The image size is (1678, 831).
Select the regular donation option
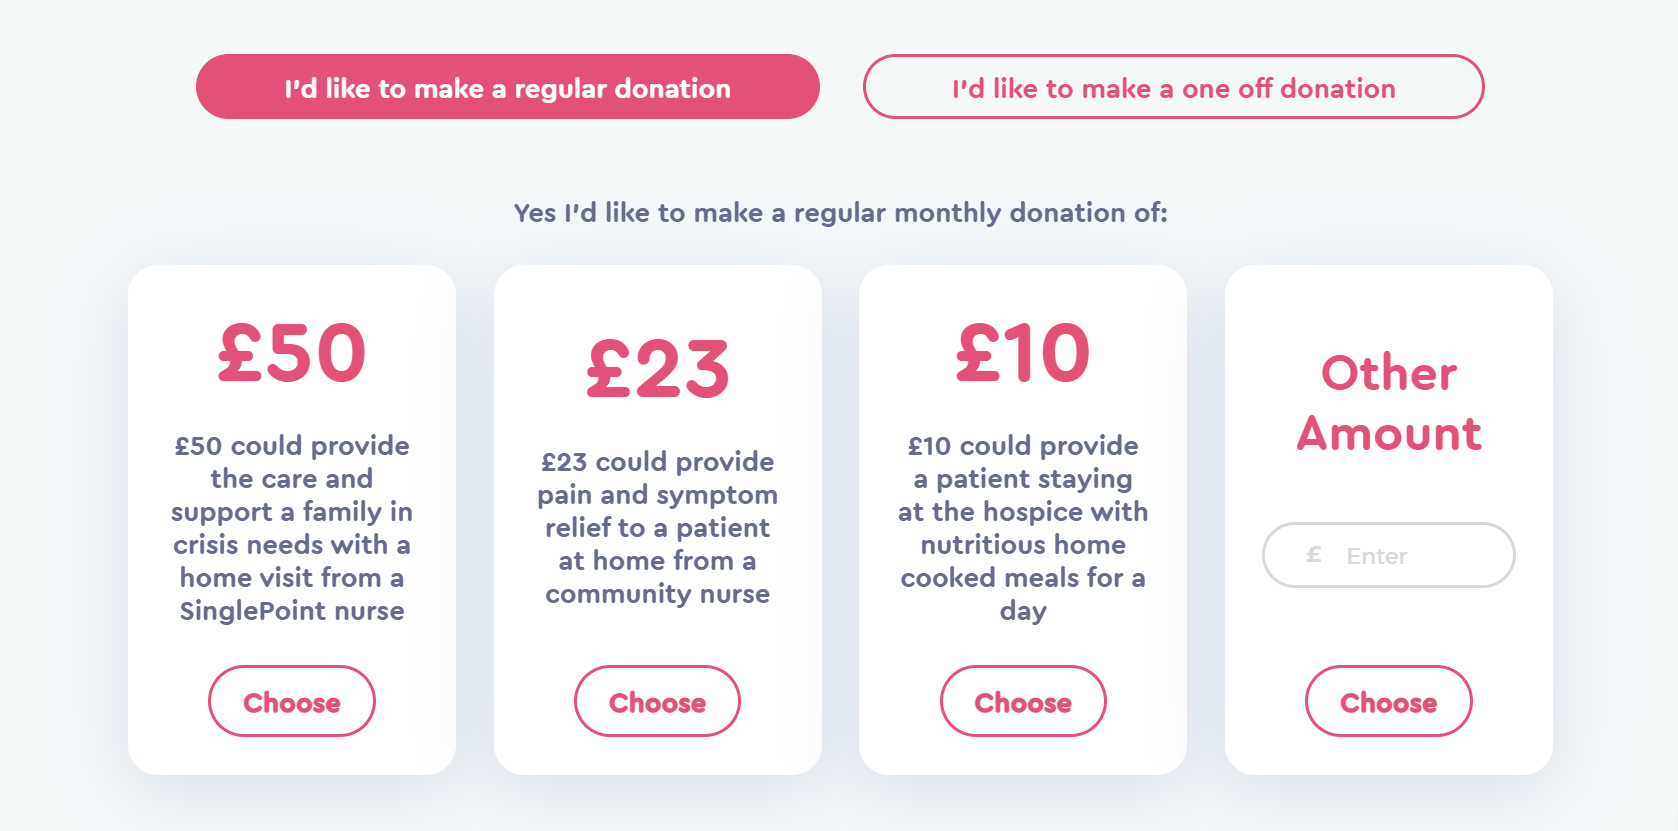pyautogui.click(x=507, y=87)
